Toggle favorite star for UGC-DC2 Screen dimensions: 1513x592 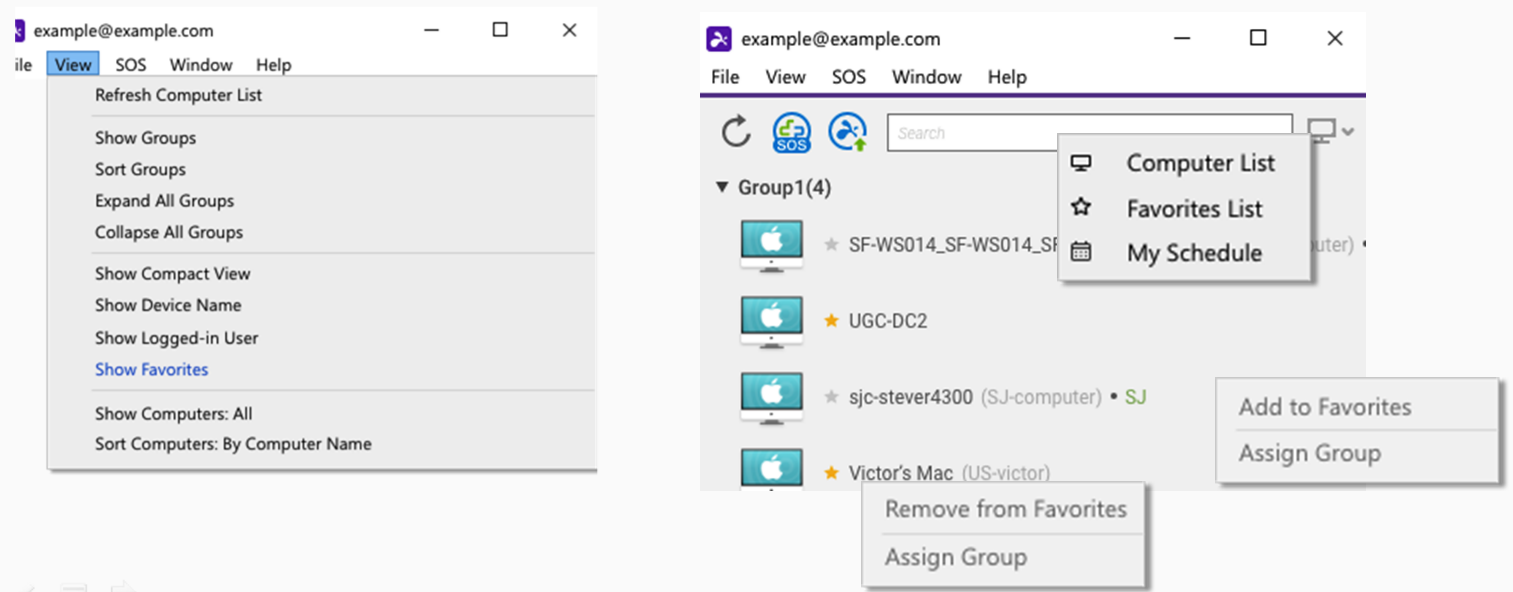tap(831, 321)
